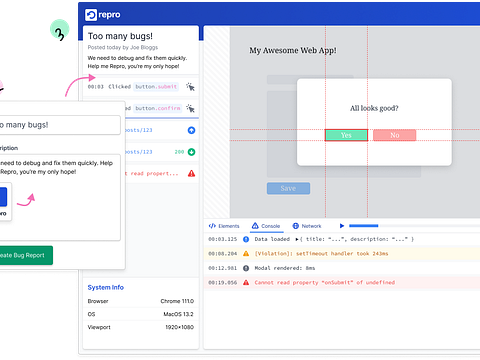Click the orange Violation warning icon
This screenshot has width=480, height=360.
[x=246, y=254]
